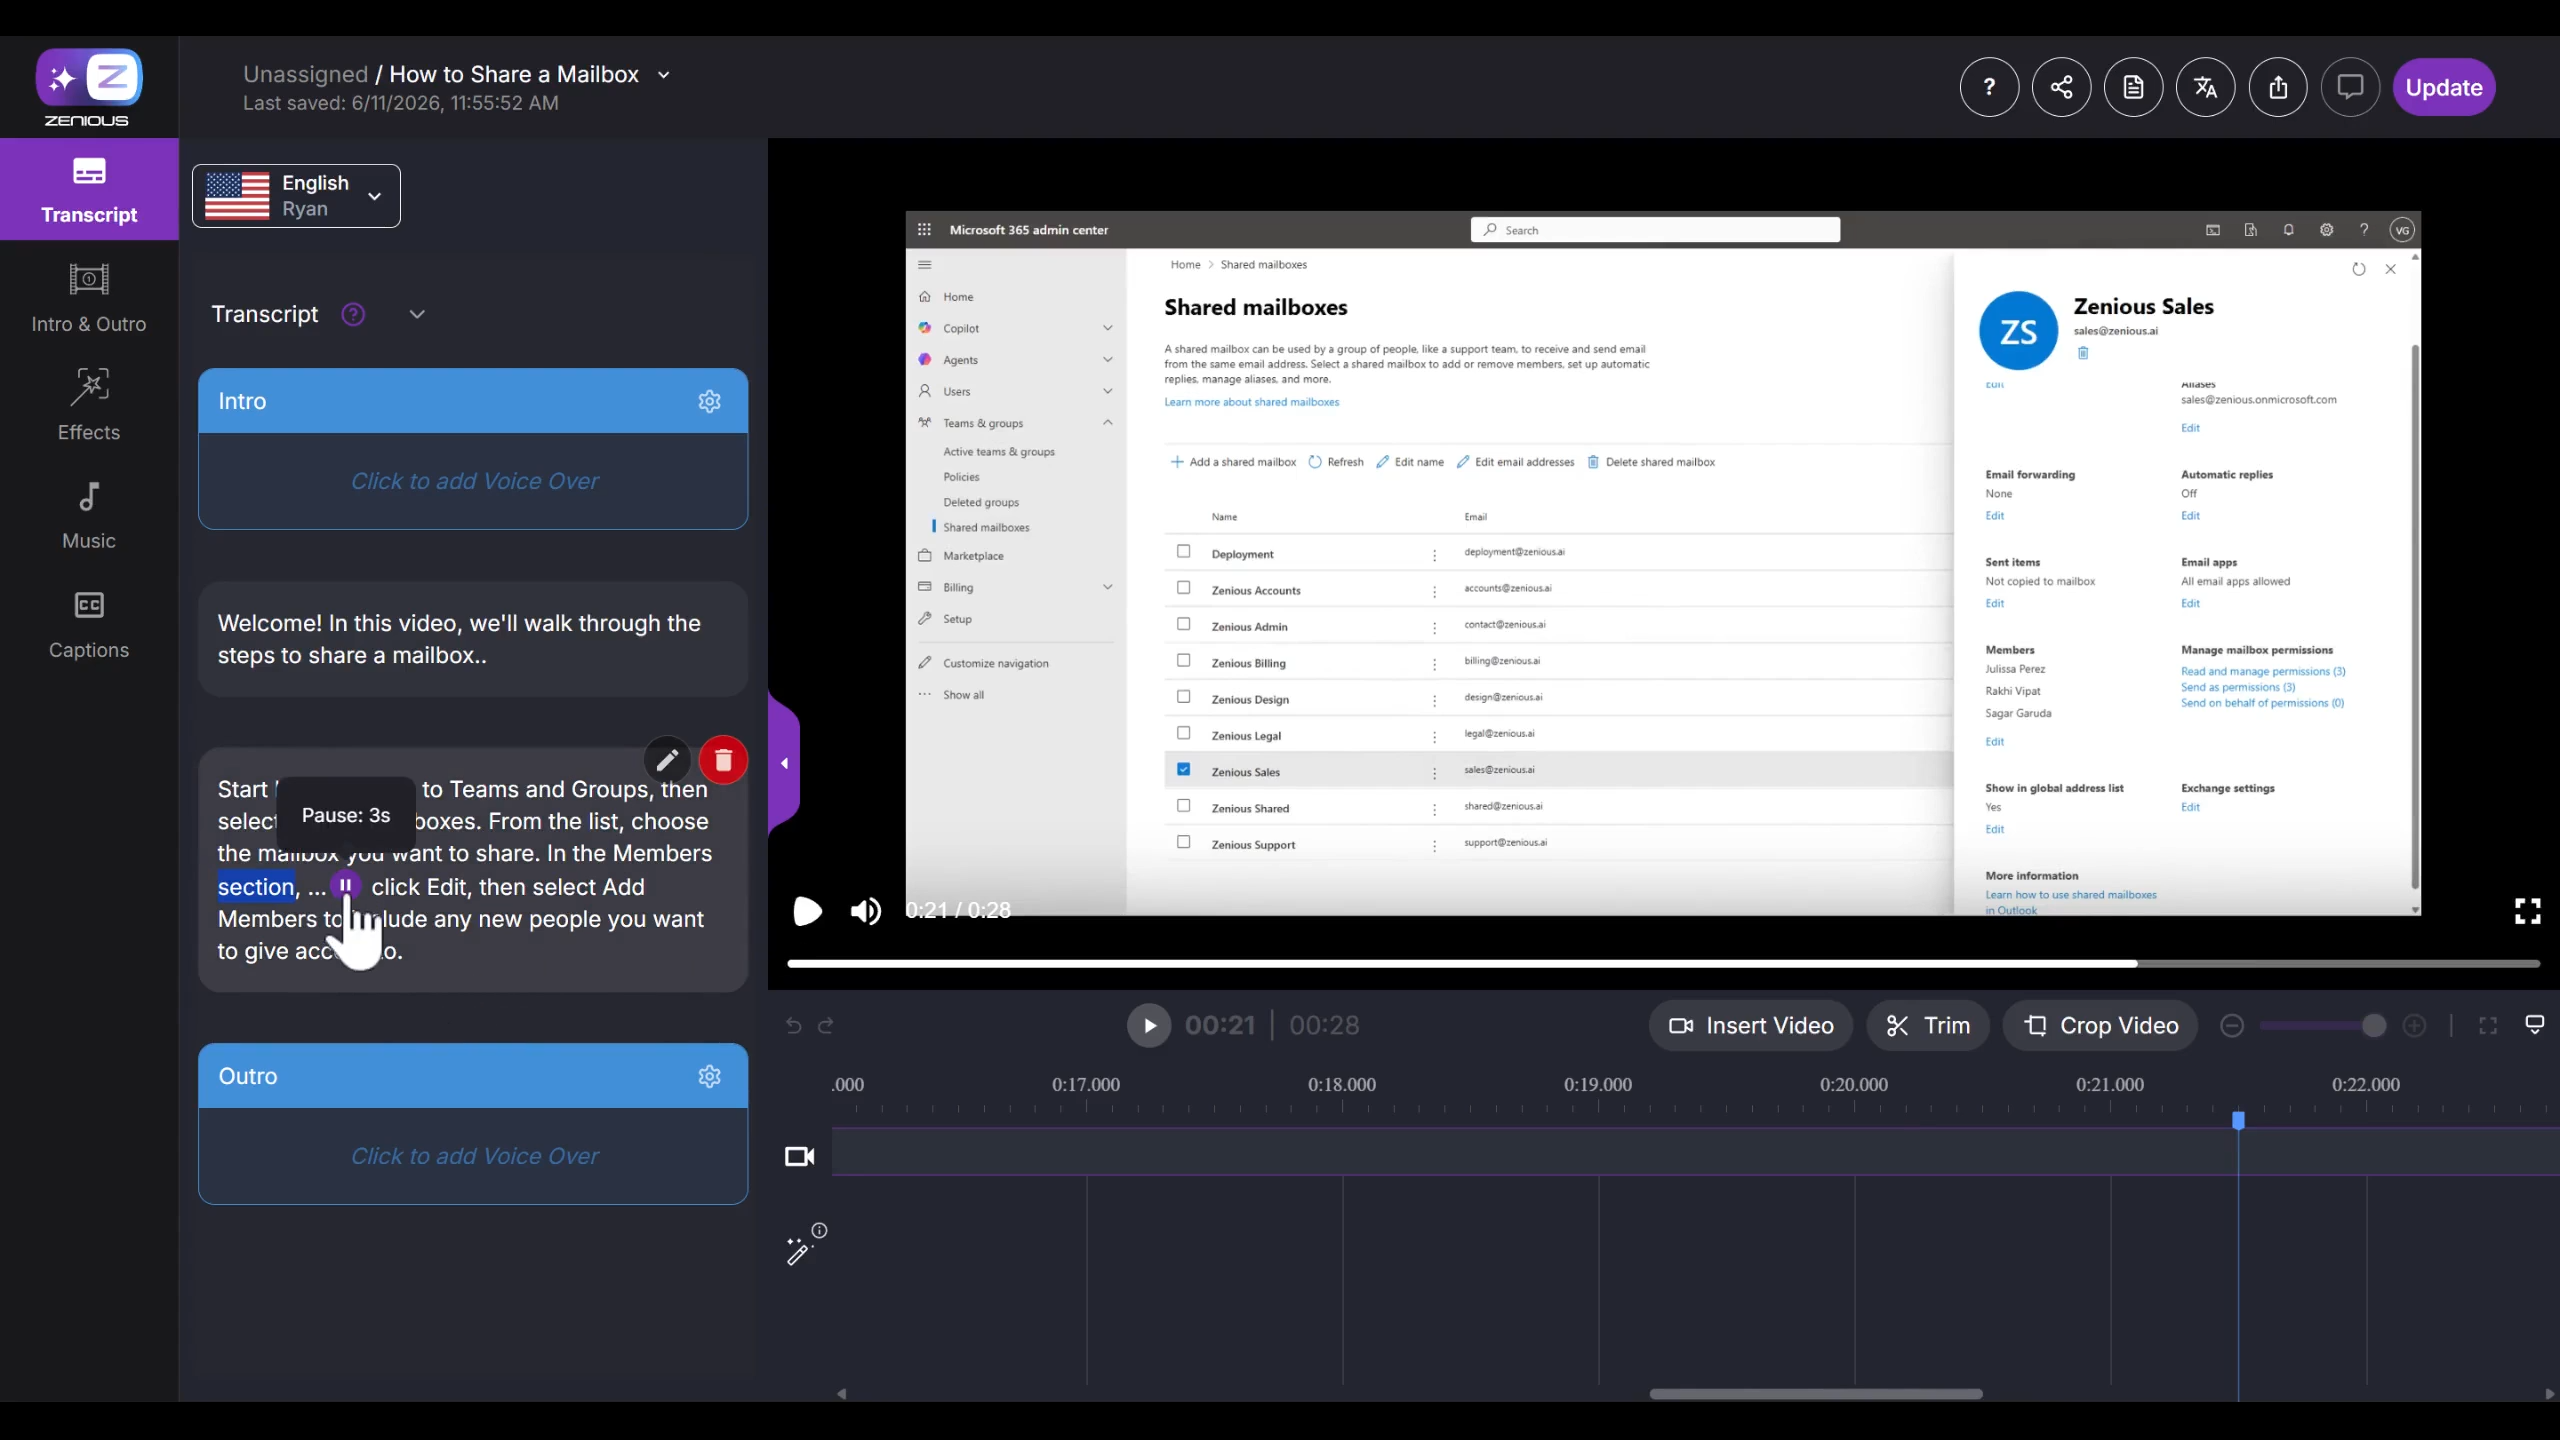Open project title dropdown arrow
Viewport: 2560px width, 1440px height.
click(x=663, y=75)
